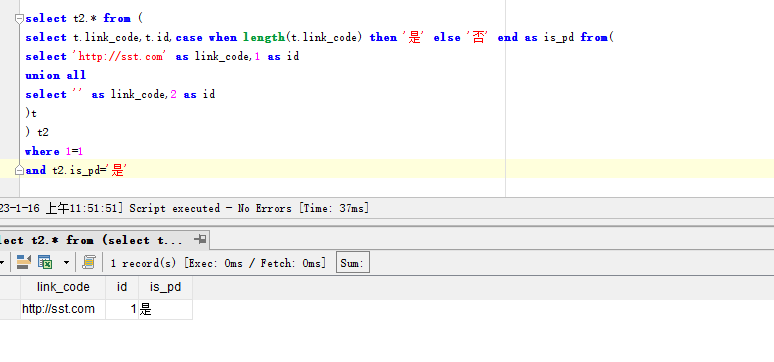Click the ')t' alias line
The width and height of the screenshot is (774, 362).
click(x=31, y=114)
